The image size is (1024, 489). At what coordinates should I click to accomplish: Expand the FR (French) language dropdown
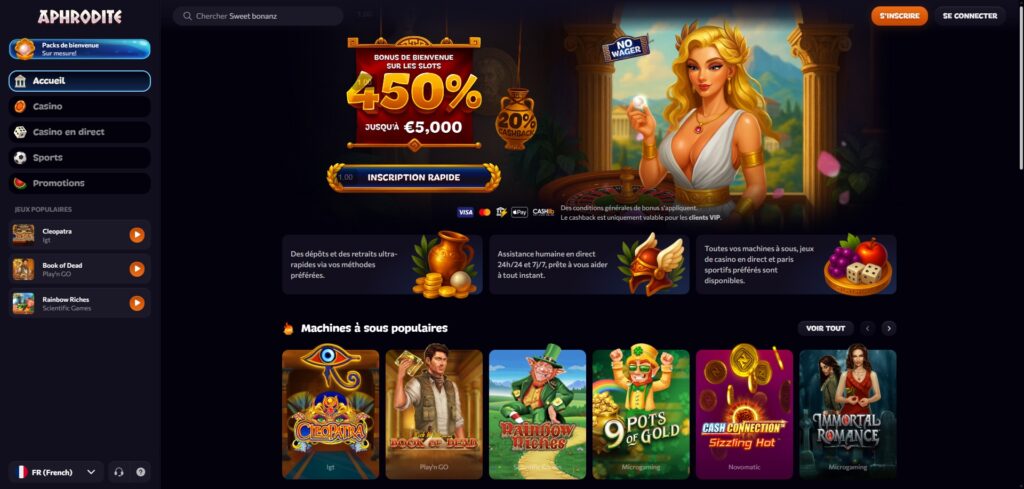coord(56,472)
